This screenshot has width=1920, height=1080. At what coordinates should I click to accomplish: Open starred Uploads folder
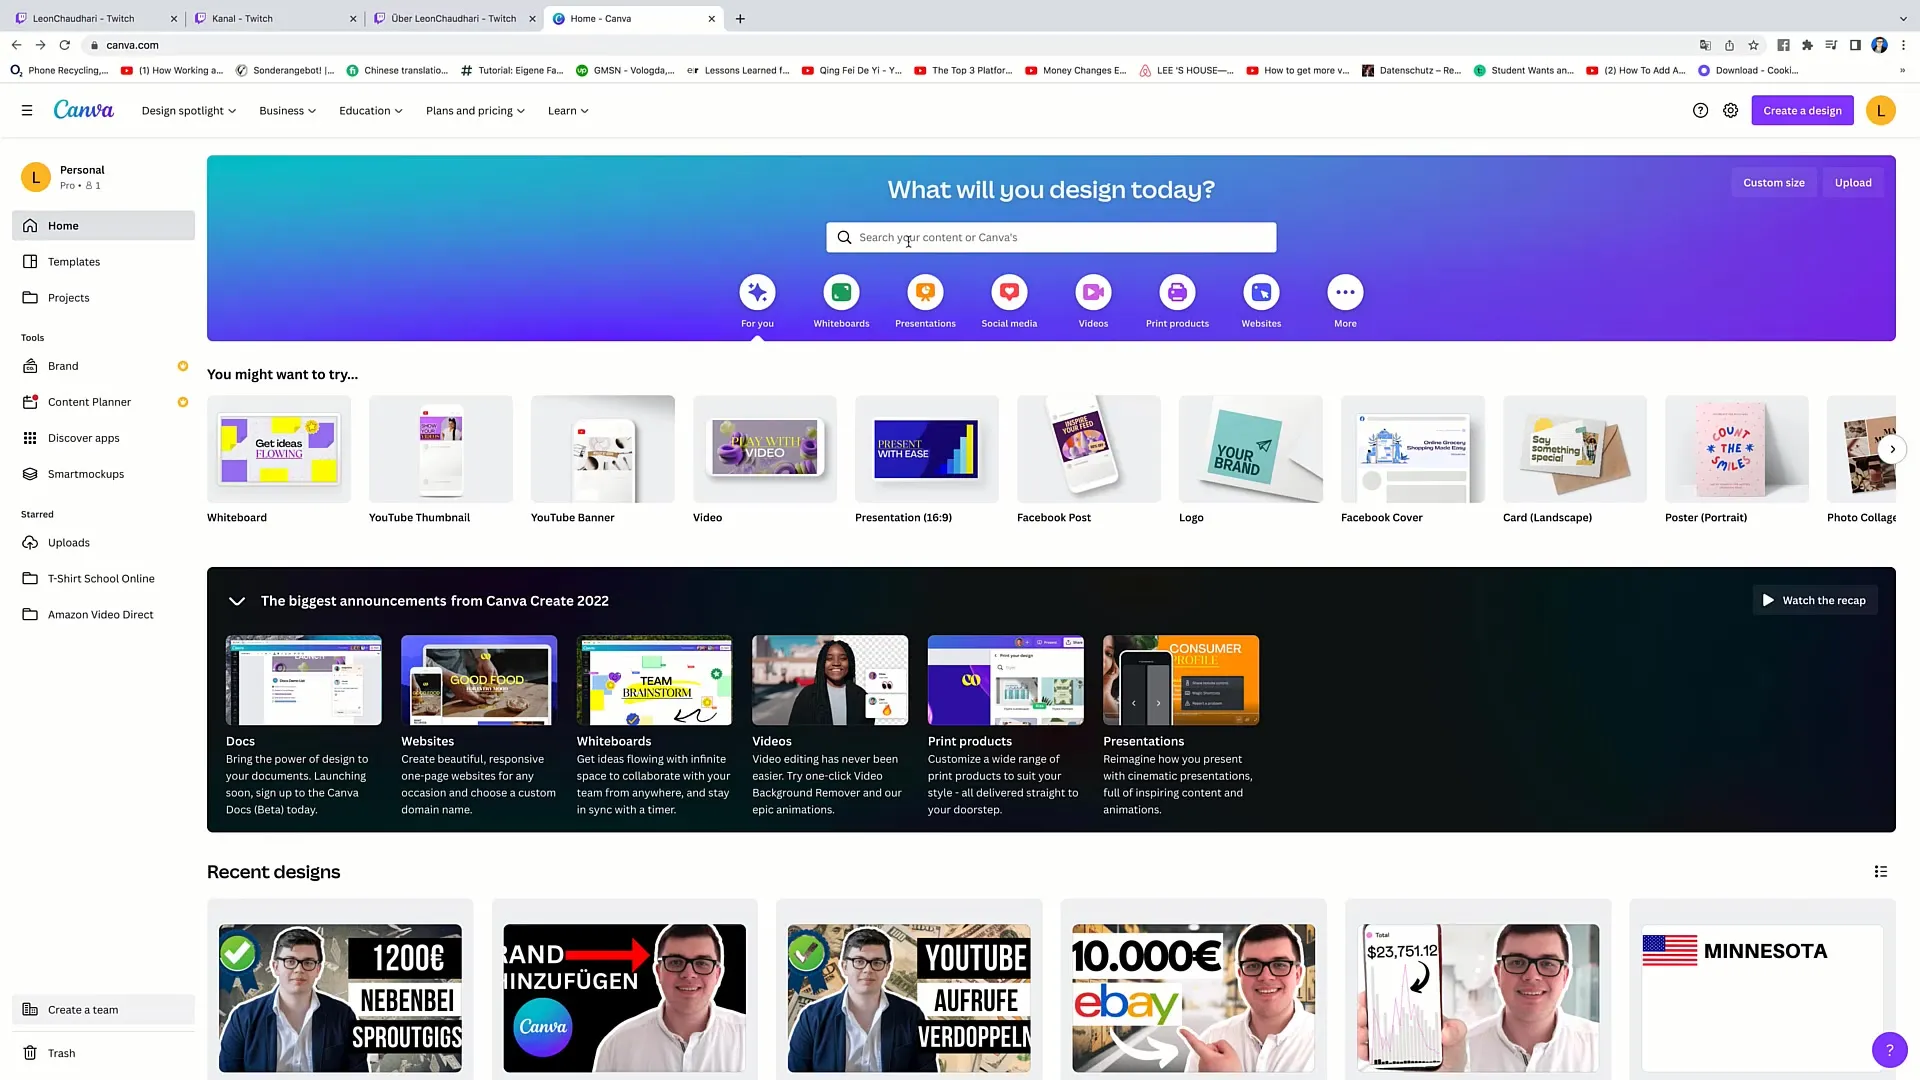pyautogui.click(x=103, y=543)
